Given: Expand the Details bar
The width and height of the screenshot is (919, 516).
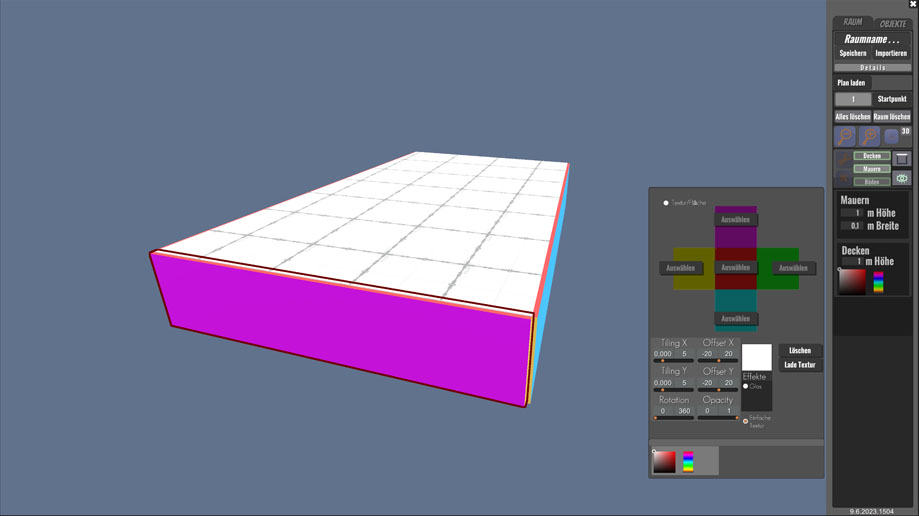Looking at the screenshot, I should (x=872, y=67).
